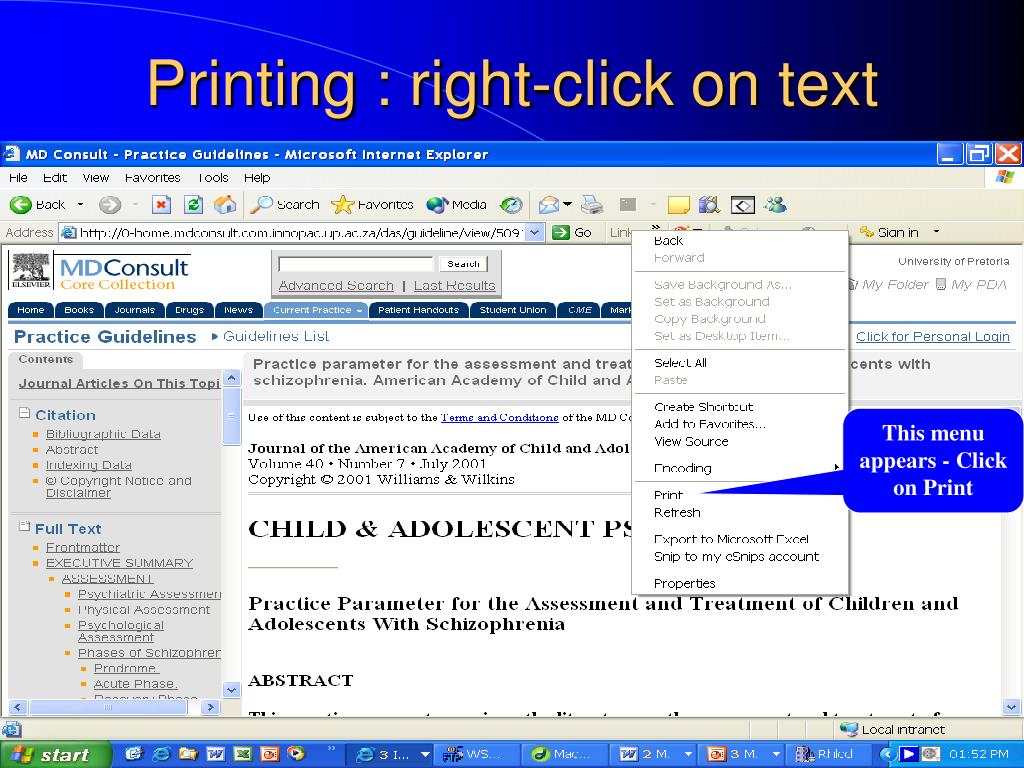Click the printer icon in the toolbar
This screenshot has width=1024, height=768.
[x=592, y=205]
